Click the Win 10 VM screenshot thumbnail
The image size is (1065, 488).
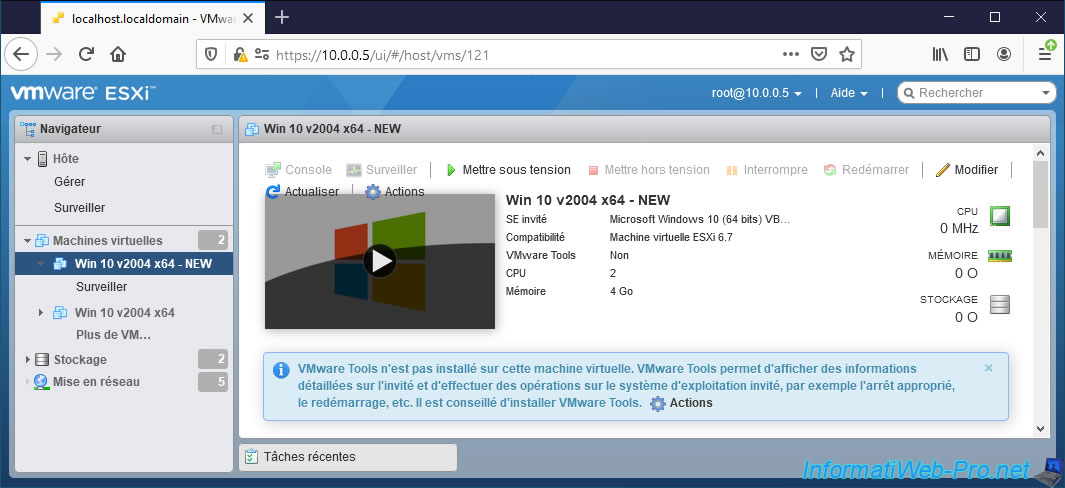[x=380, y=261]
